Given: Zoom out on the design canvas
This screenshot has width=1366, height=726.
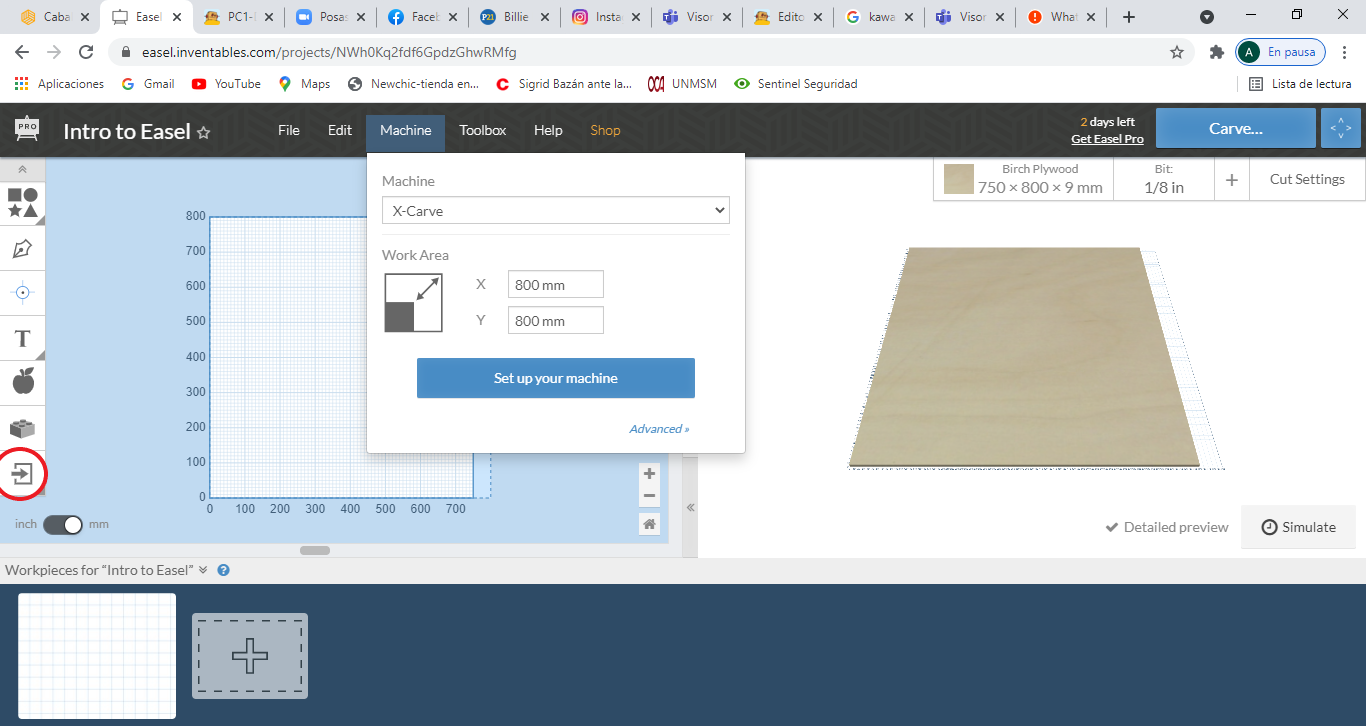Looking at the screenshot, I should click(650, 496).
